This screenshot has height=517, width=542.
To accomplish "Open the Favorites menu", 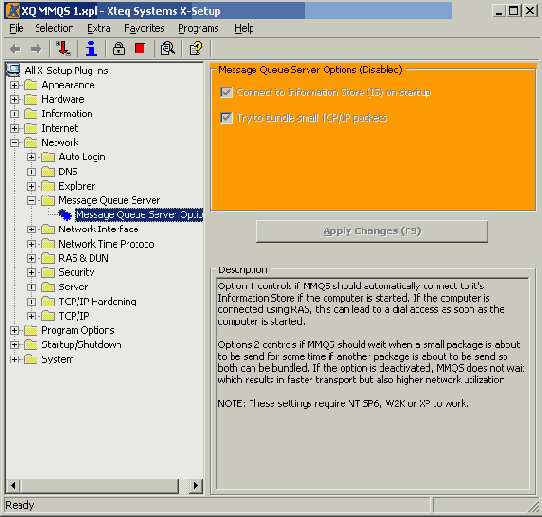I will pos(144,28).
